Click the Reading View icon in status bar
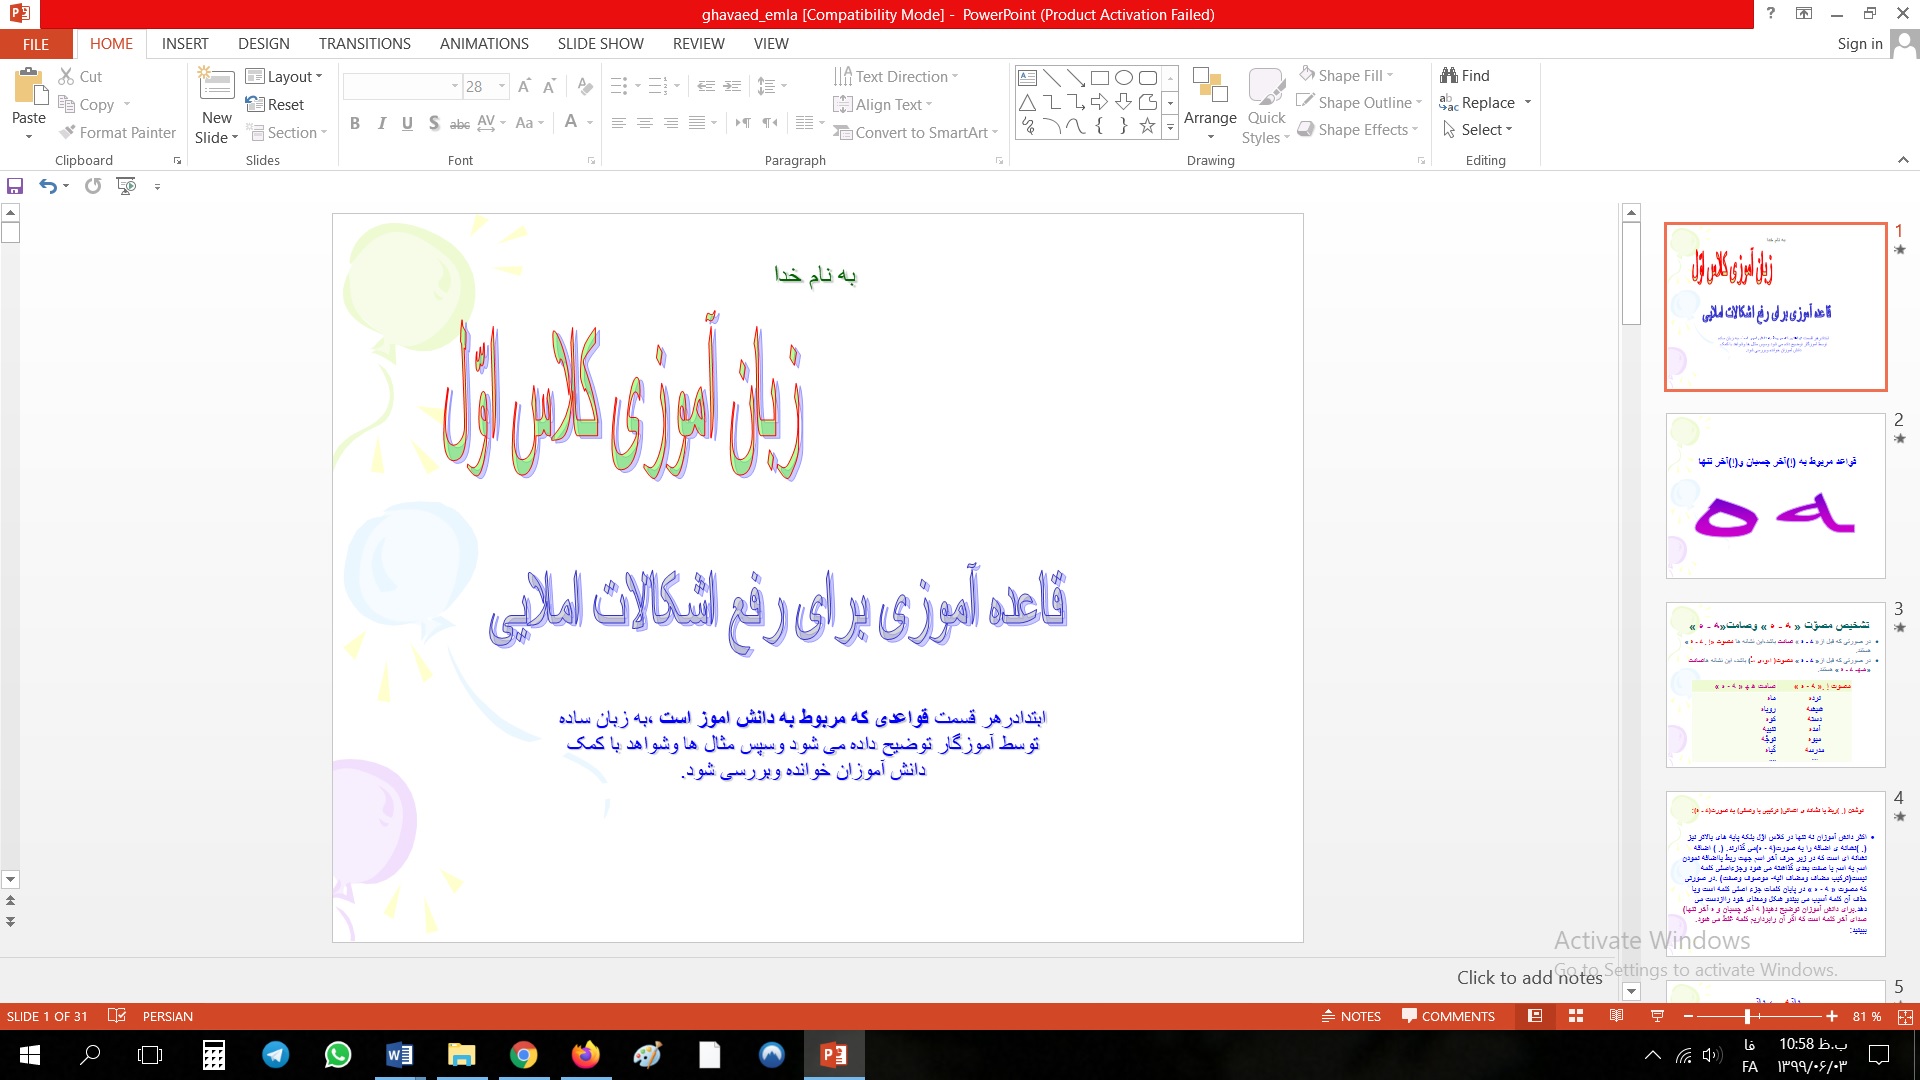The width and height of the screenshot is (1920, 1080). click(x=1616, y=1016)
